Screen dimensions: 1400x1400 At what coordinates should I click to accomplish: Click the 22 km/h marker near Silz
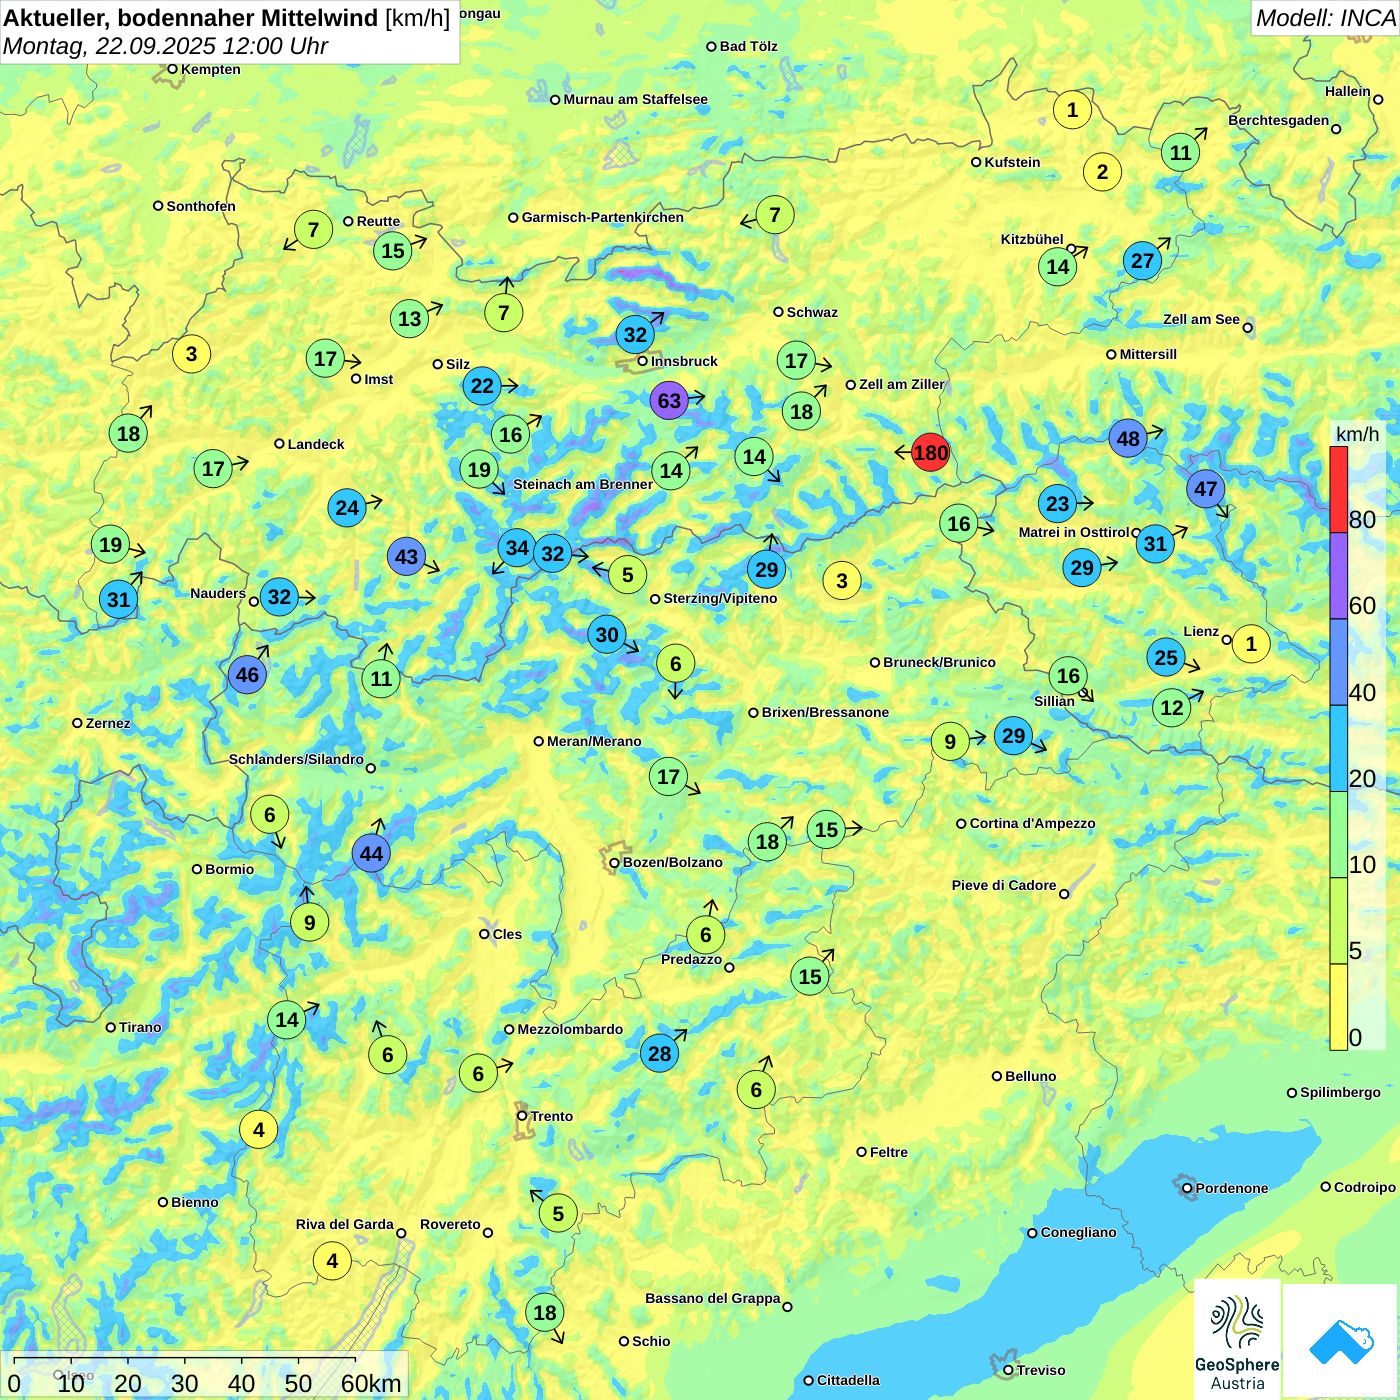(x=482, y=386)
